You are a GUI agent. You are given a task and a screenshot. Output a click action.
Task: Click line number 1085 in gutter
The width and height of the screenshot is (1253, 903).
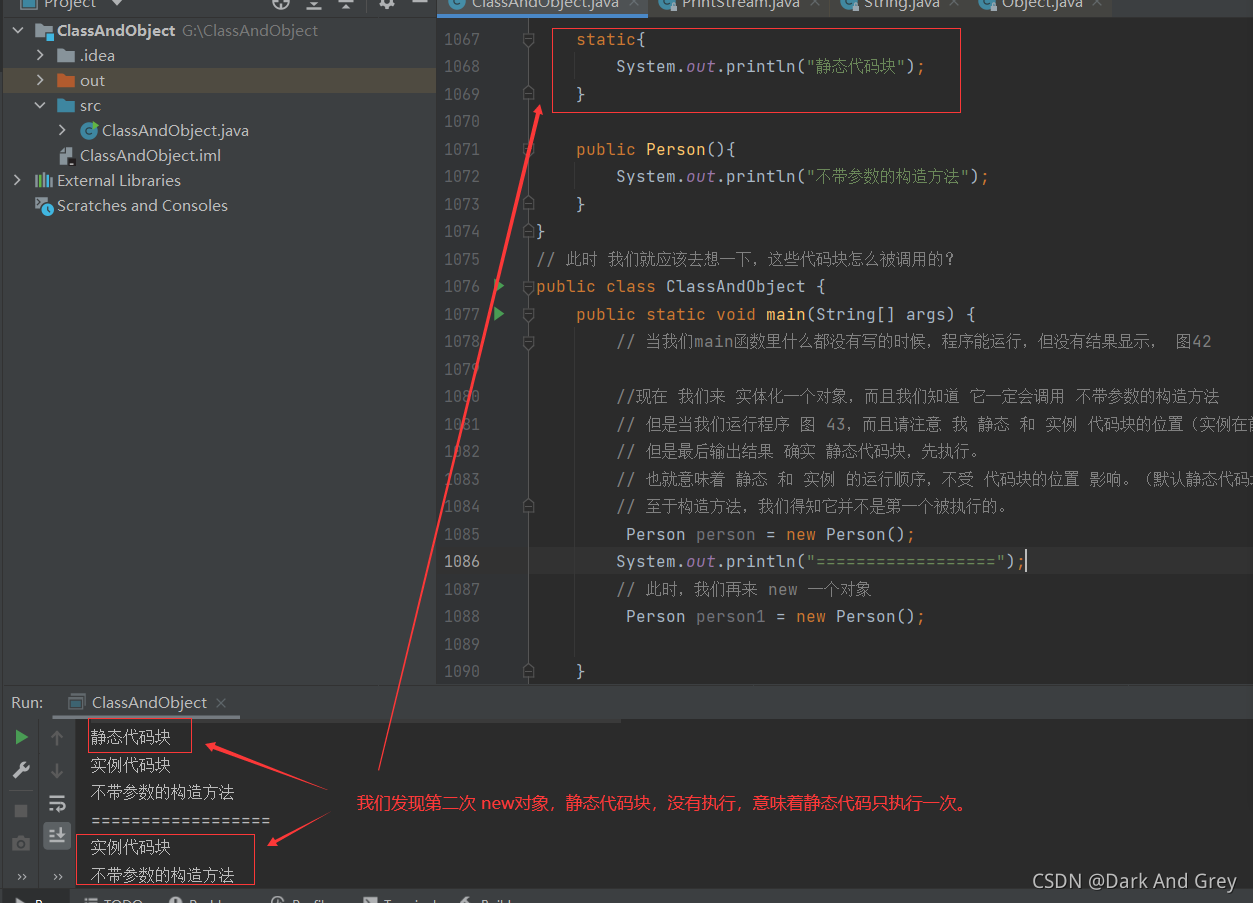(462, 534)
